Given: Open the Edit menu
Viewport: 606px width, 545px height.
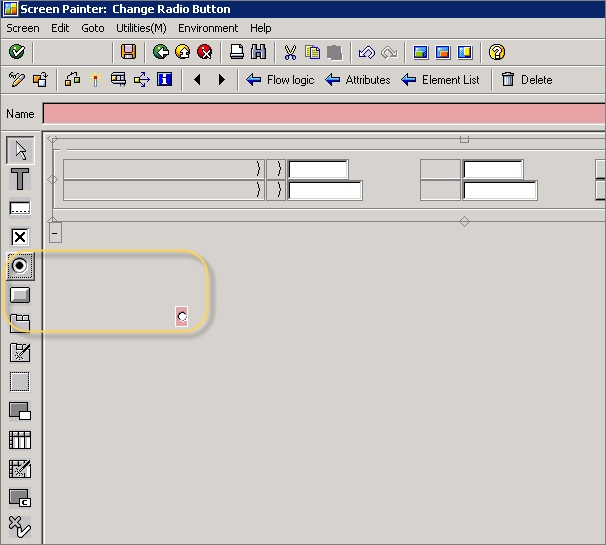Looking at the screenshot, I should click(x=60, y=28).
